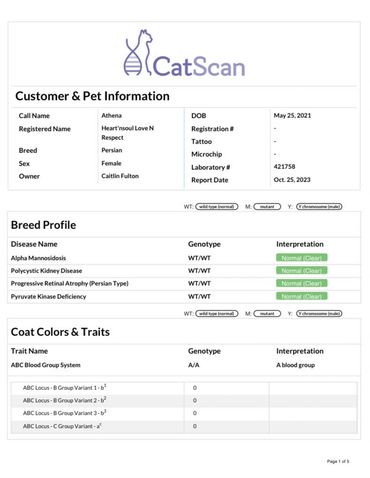Click the Page 1 of 5 indicator
Screen dimensions: 370x478
pos(338,461)
